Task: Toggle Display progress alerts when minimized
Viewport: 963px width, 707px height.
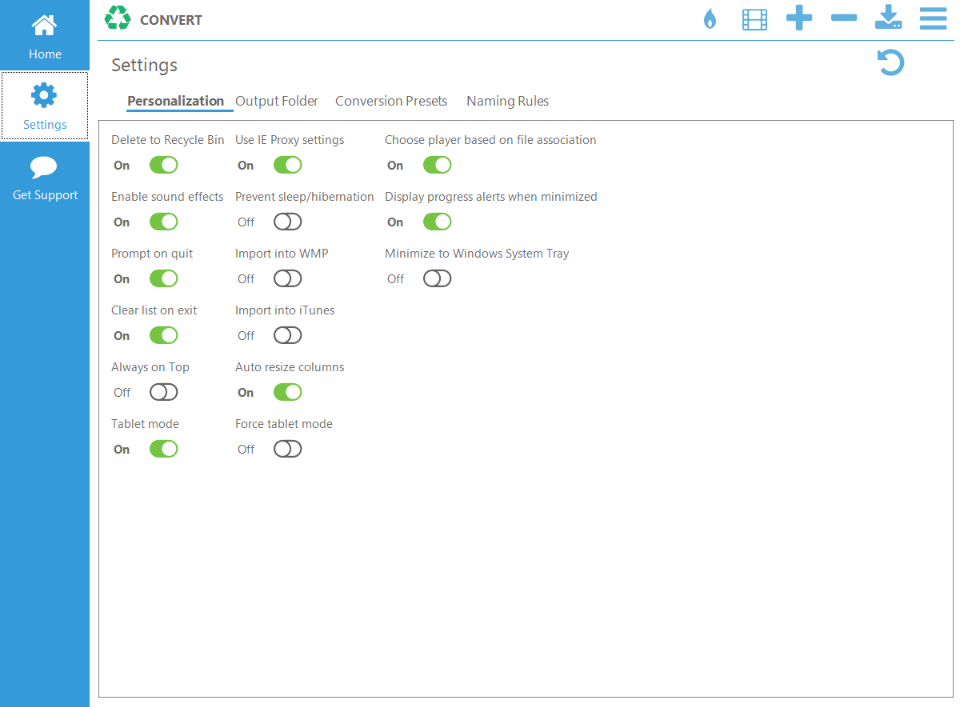Action: click(x=437, y=222)
